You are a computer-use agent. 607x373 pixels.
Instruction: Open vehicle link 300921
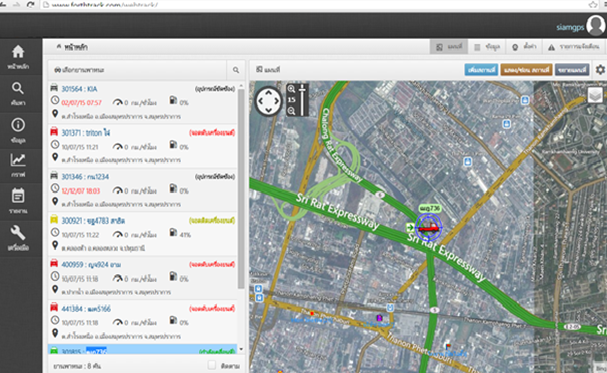(93, 221)
